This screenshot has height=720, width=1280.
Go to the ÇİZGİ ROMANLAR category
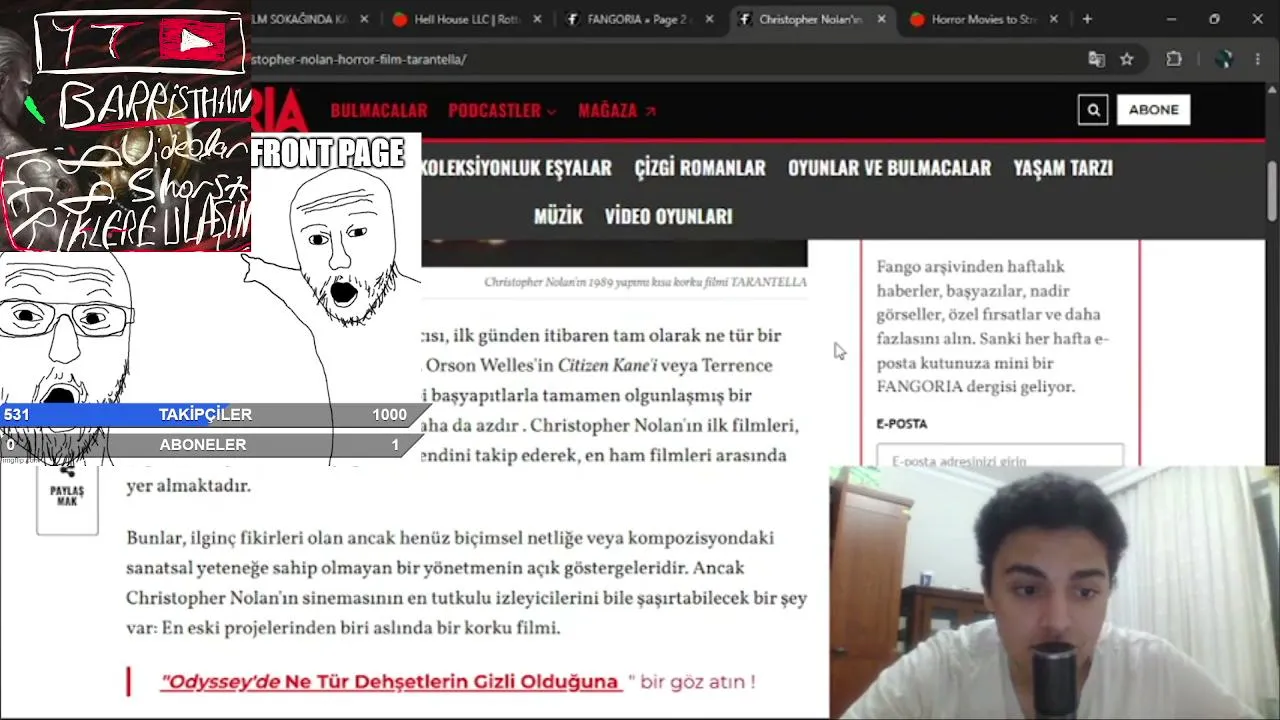coord(700,168)
